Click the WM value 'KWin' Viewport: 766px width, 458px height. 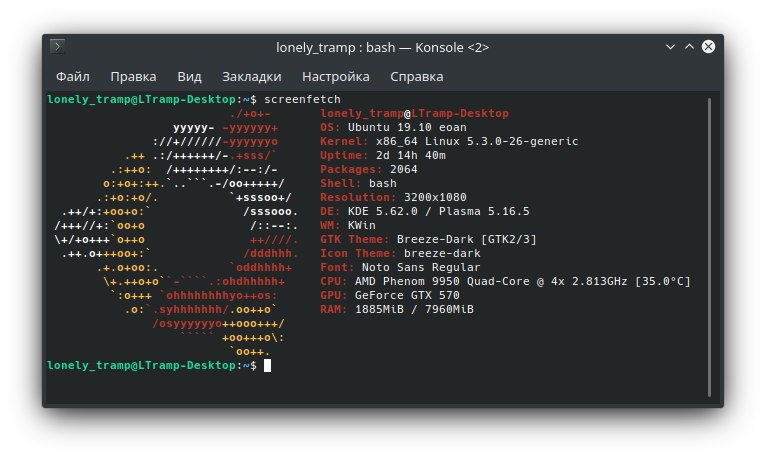click(362, 226)
